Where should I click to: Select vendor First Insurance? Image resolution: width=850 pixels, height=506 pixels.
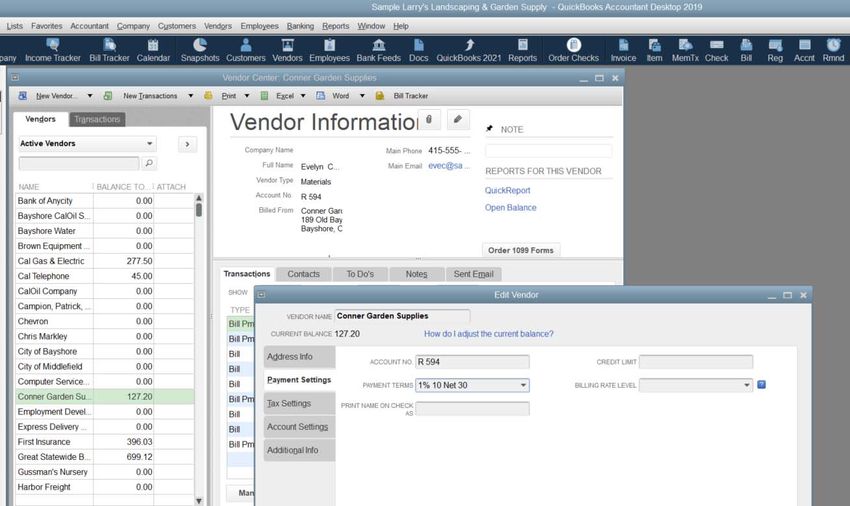(x=105, y=442)
